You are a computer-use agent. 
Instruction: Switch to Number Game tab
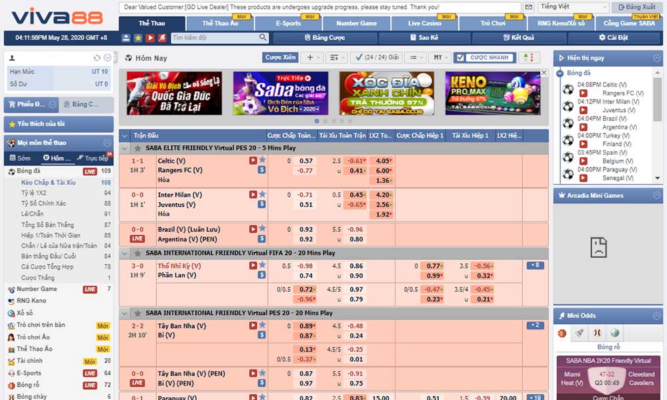coord(356,23)
